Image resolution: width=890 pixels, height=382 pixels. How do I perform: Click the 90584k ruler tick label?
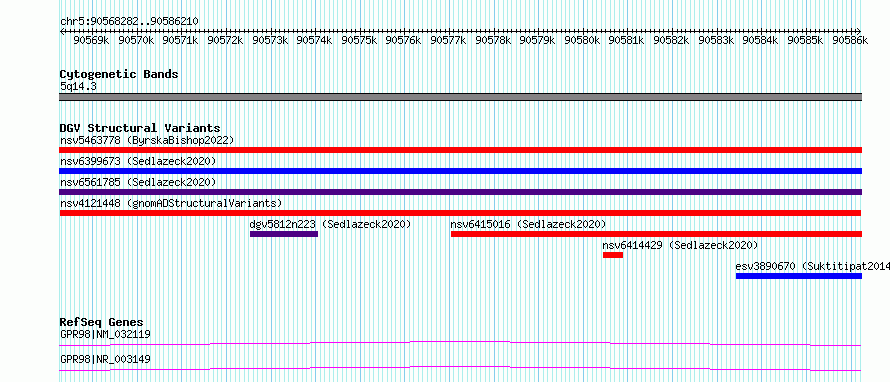[761, 40]
